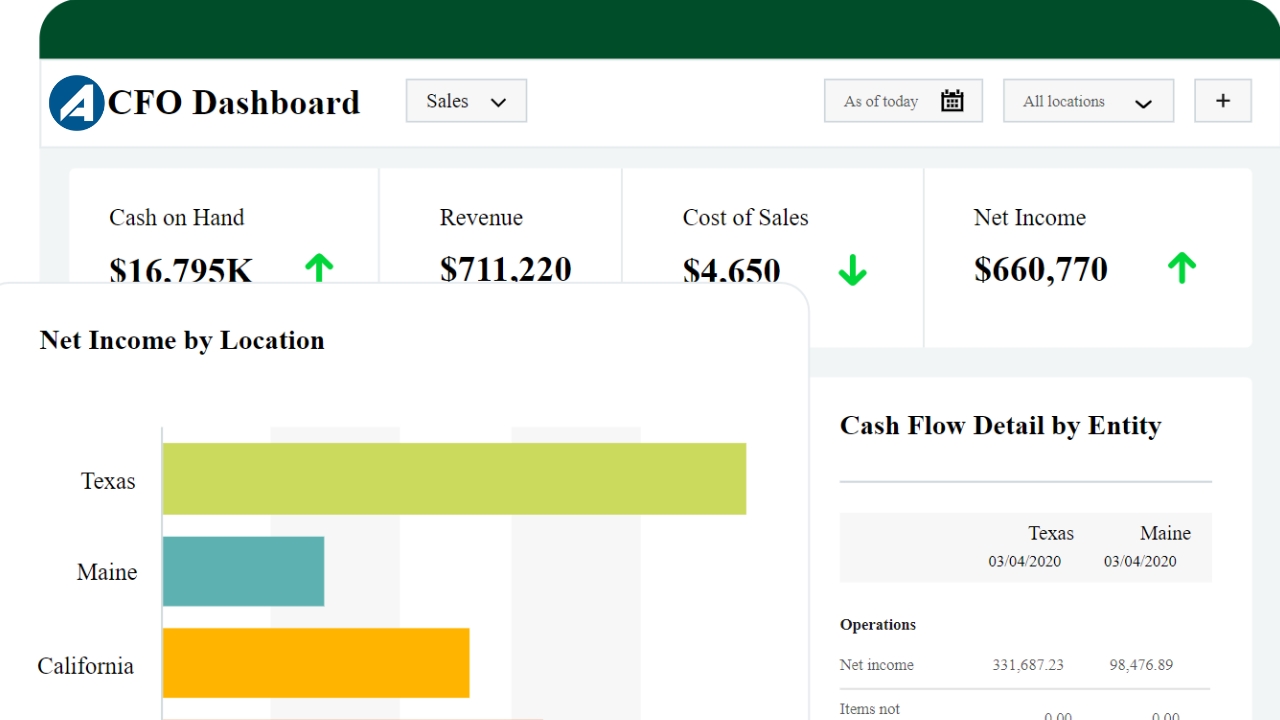
Task: Click the green up arrow beside Net Income
Action: [x=1182, y=268]
